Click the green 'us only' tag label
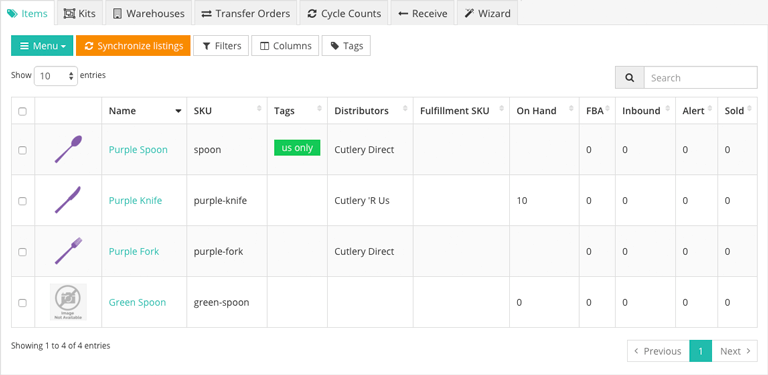 pos(297,148)
